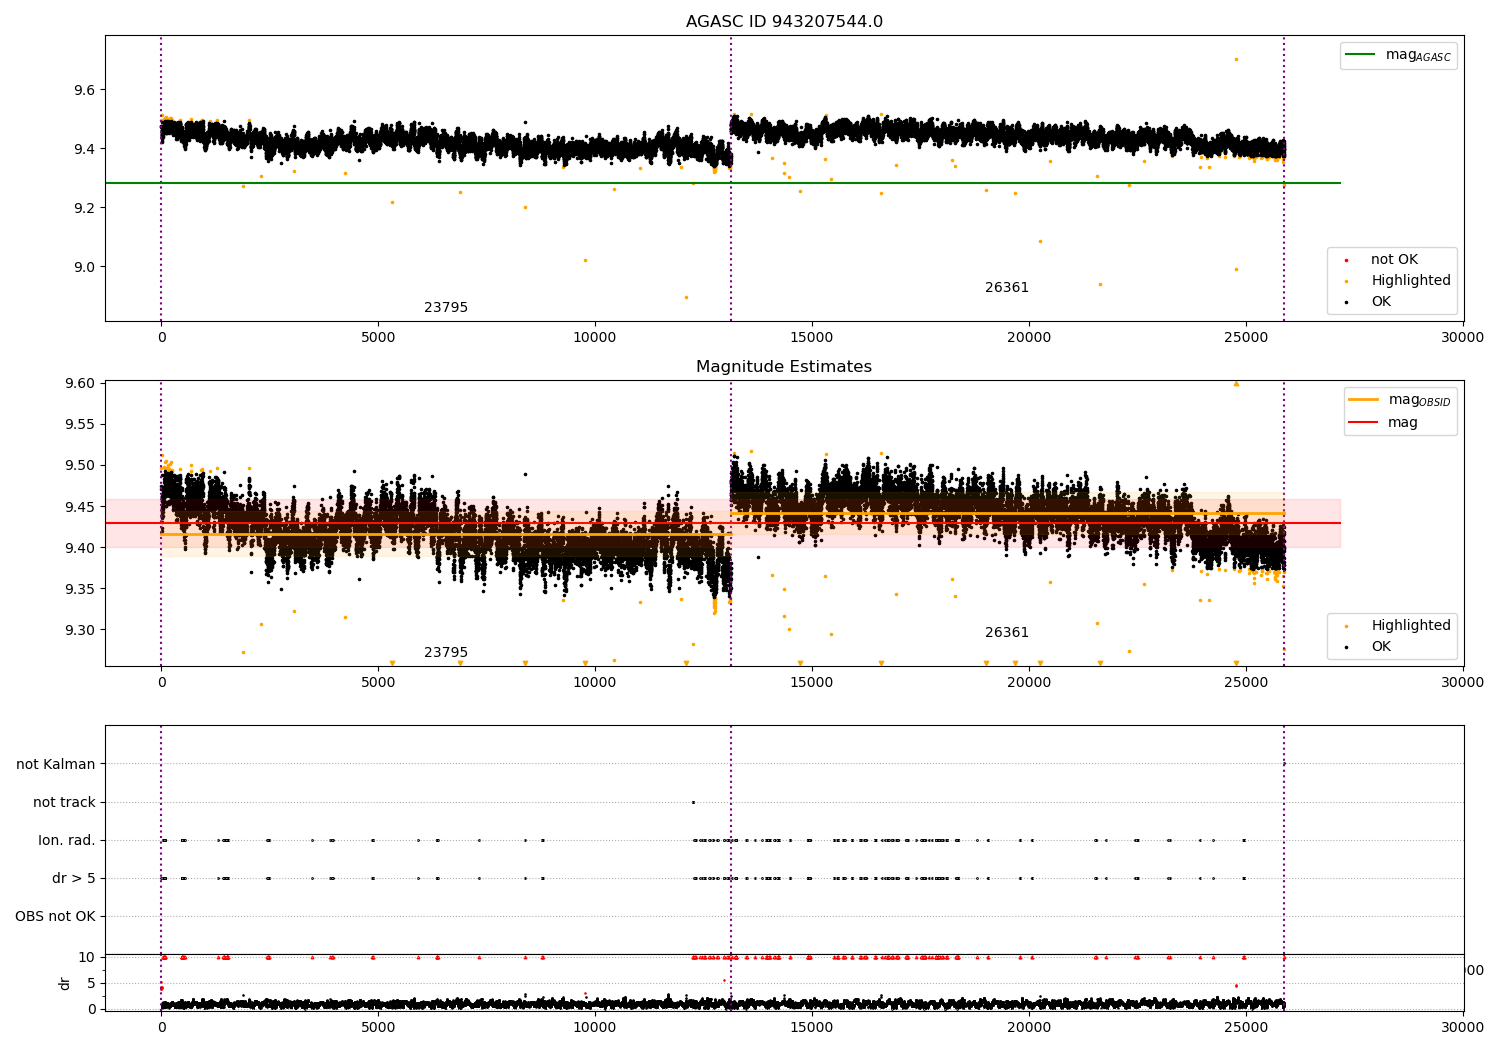
Task: Click the orange outlier point near 9.7 in top plot
Action: [x=1236, y=59]
